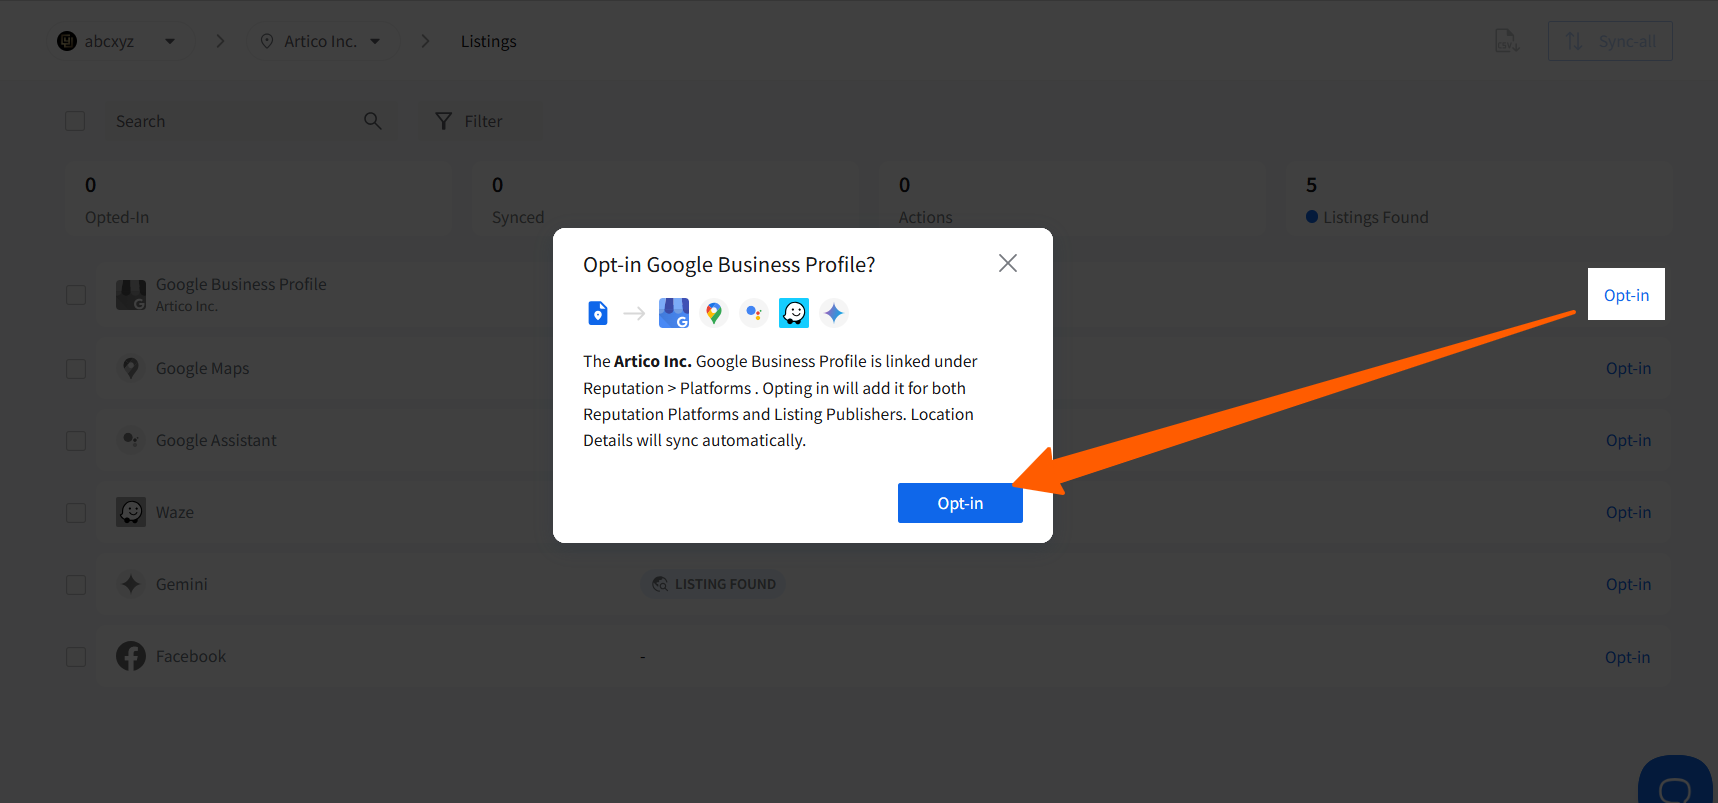Opt-in link for Waze row
Screen dimensions: 1718x803
(1628, 512)
